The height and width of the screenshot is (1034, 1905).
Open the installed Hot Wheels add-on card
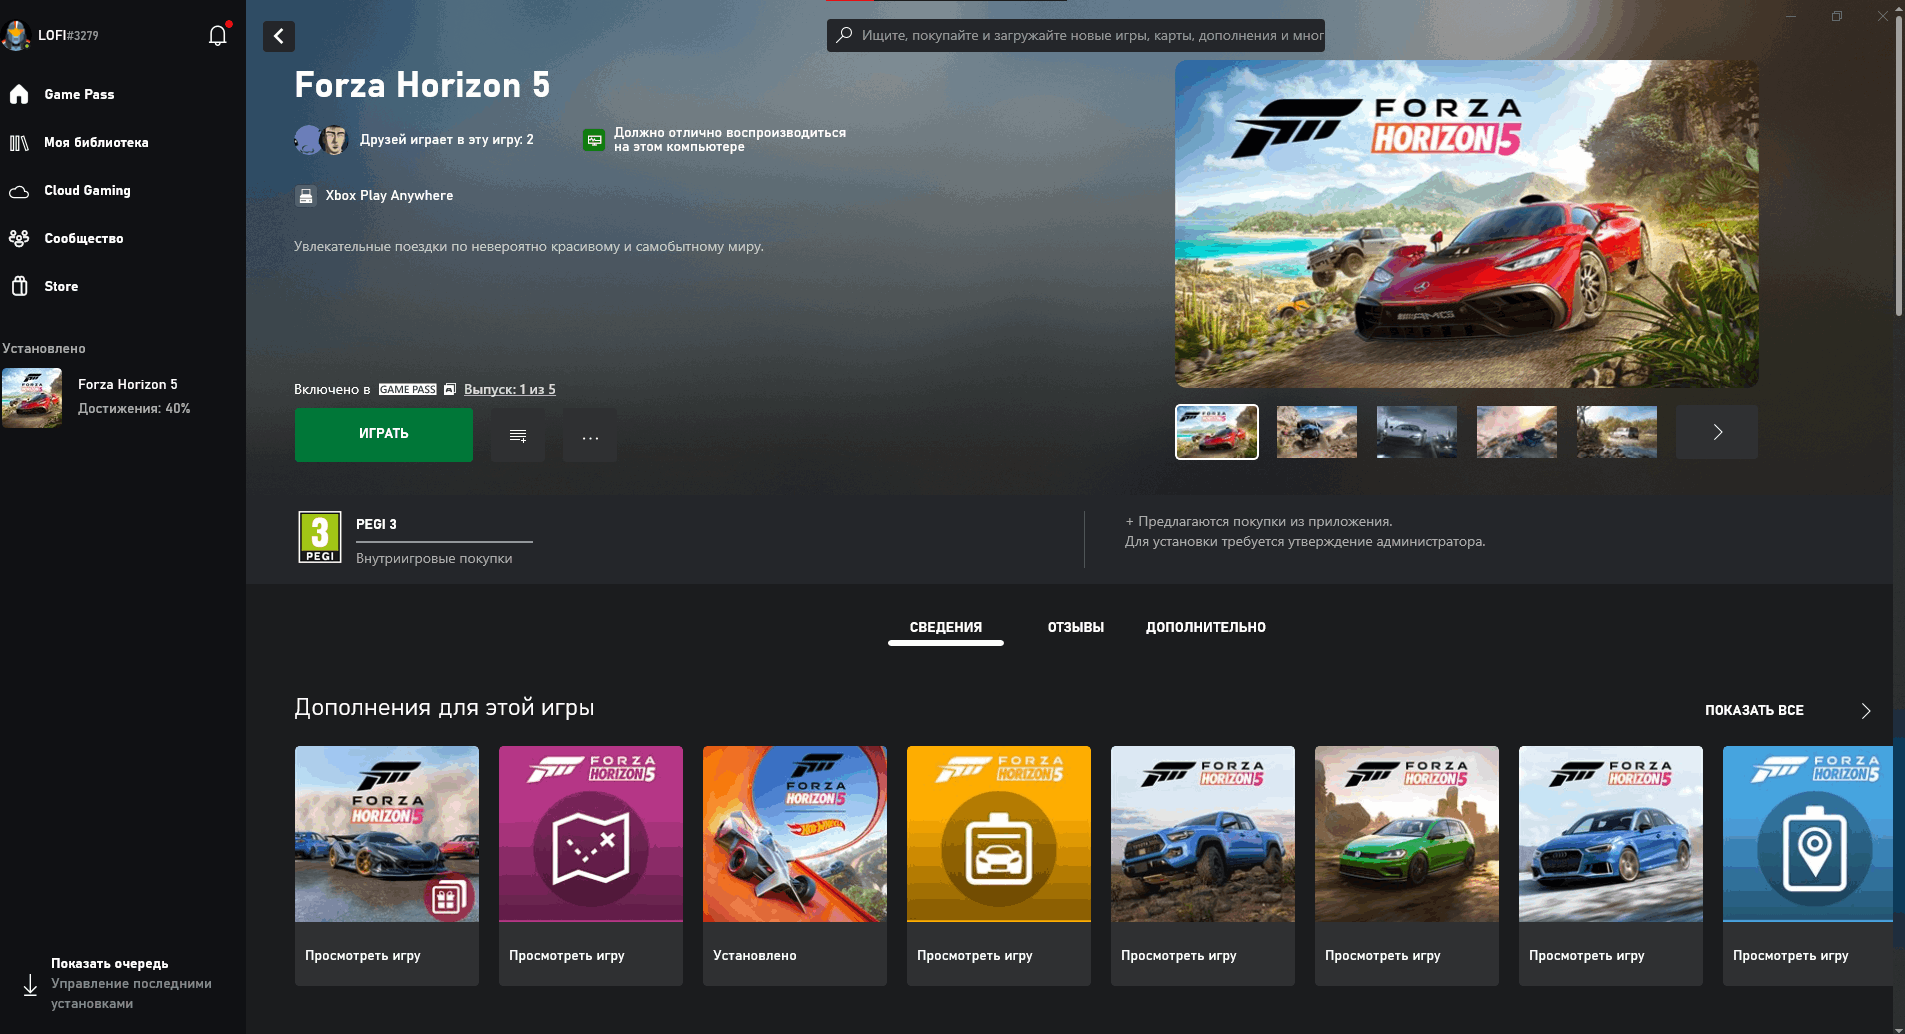point(795,866)
